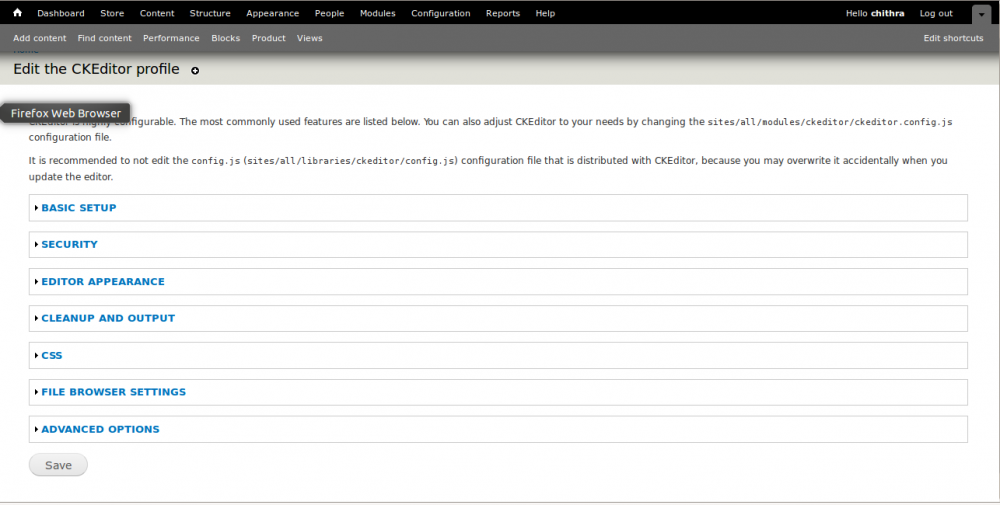Image resolution: width=1000 pixels, height=505 pixels.
Task: Go to the Modules admin menu
Action: (377, 13)
